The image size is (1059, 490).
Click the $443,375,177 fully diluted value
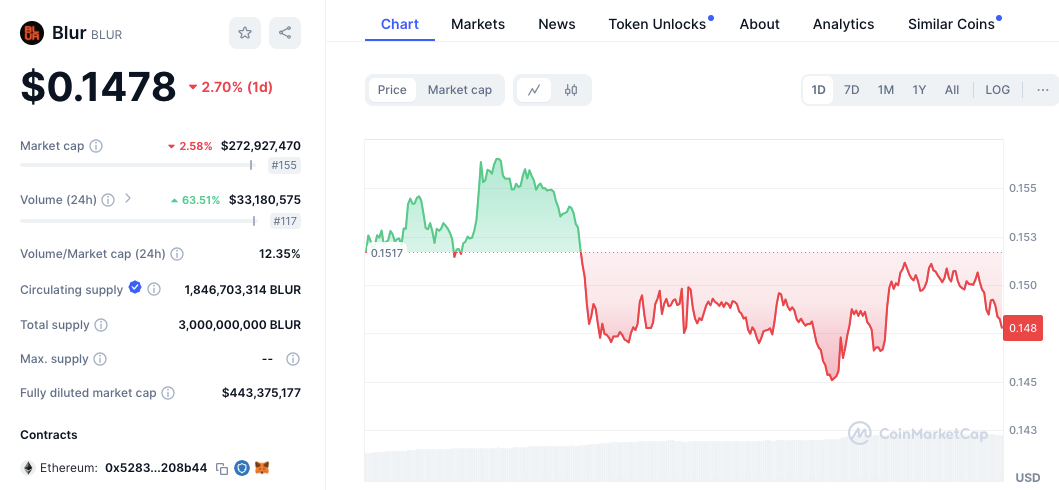pos(261,393)
